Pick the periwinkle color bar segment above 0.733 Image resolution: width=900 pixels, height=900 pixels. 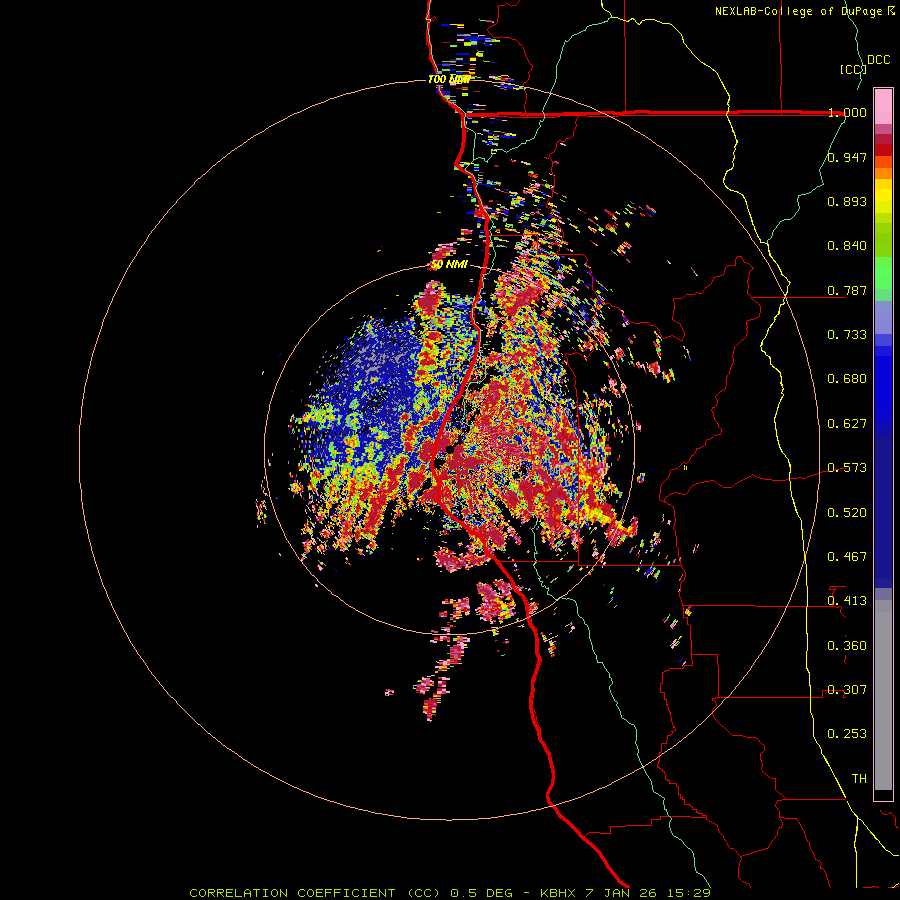coord(883,317)
